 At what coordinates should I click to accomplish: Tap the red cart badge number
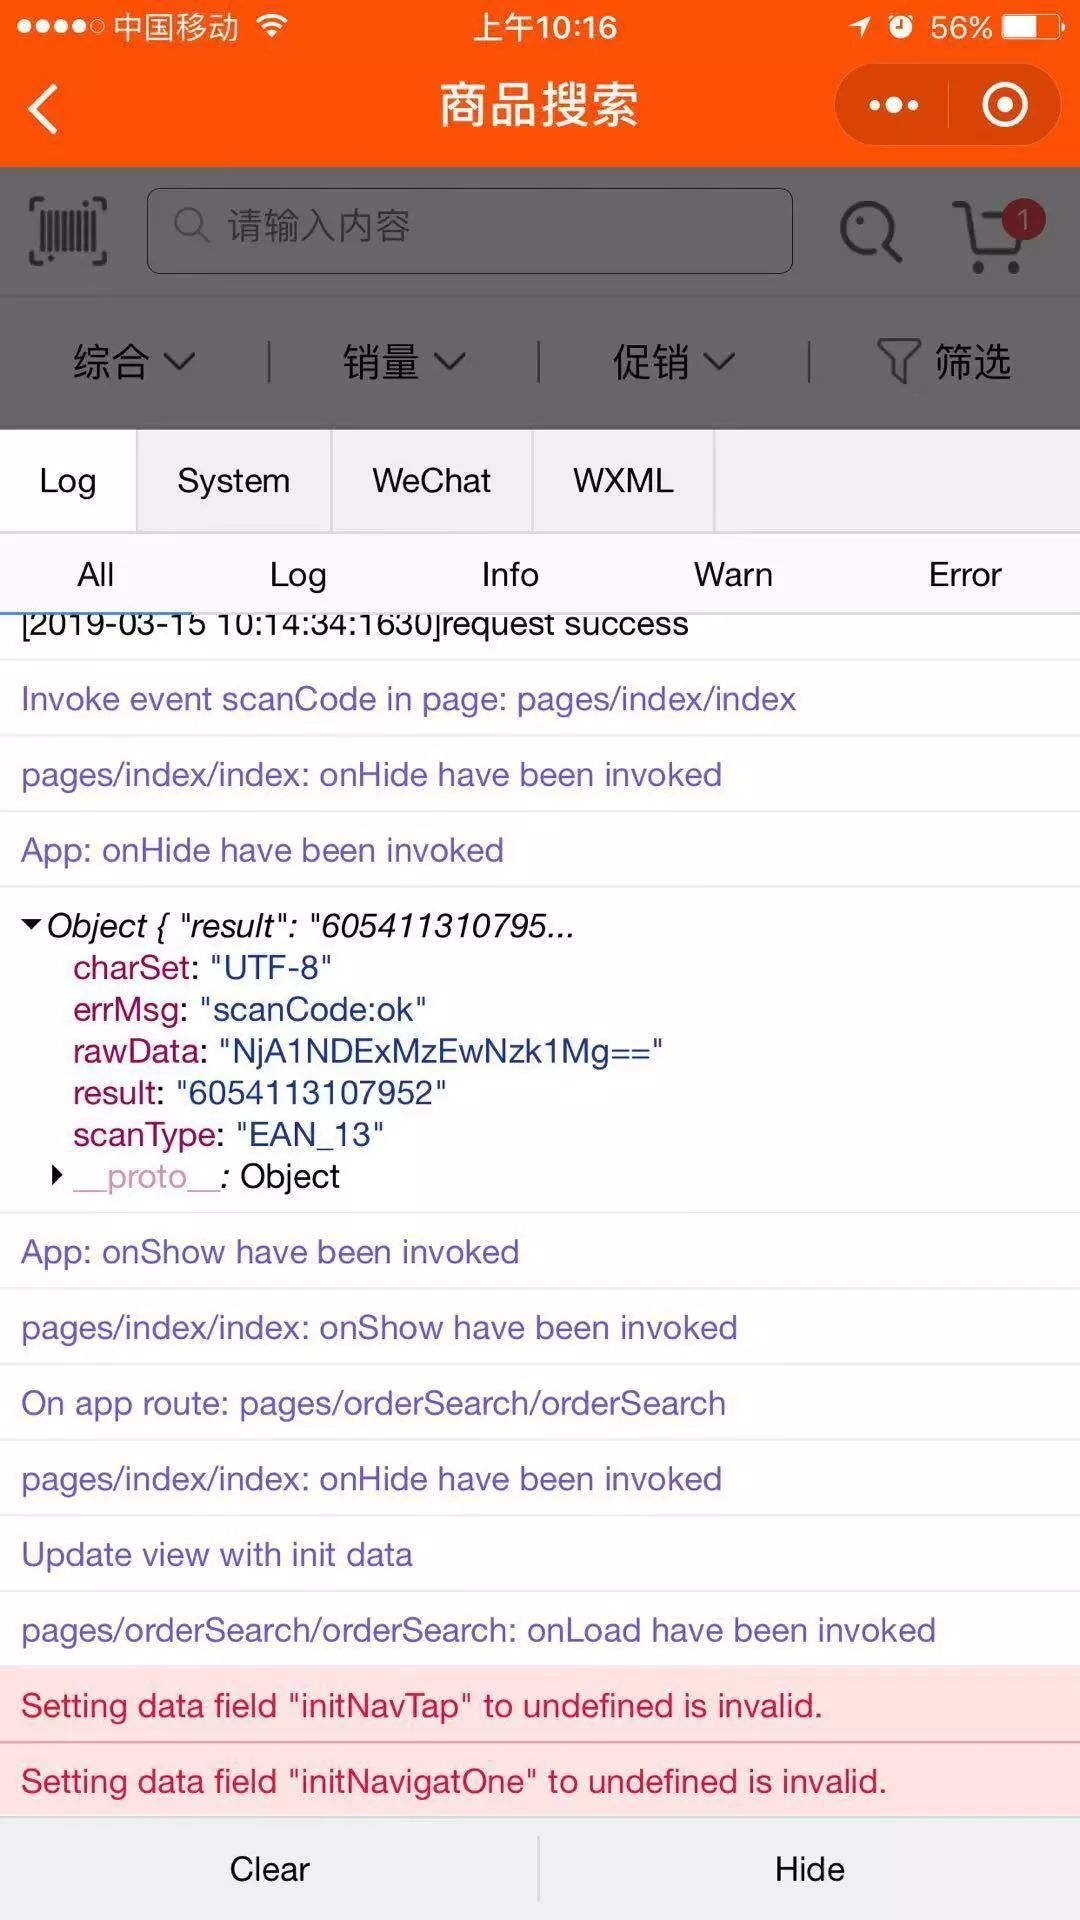tap(1023, 219)
